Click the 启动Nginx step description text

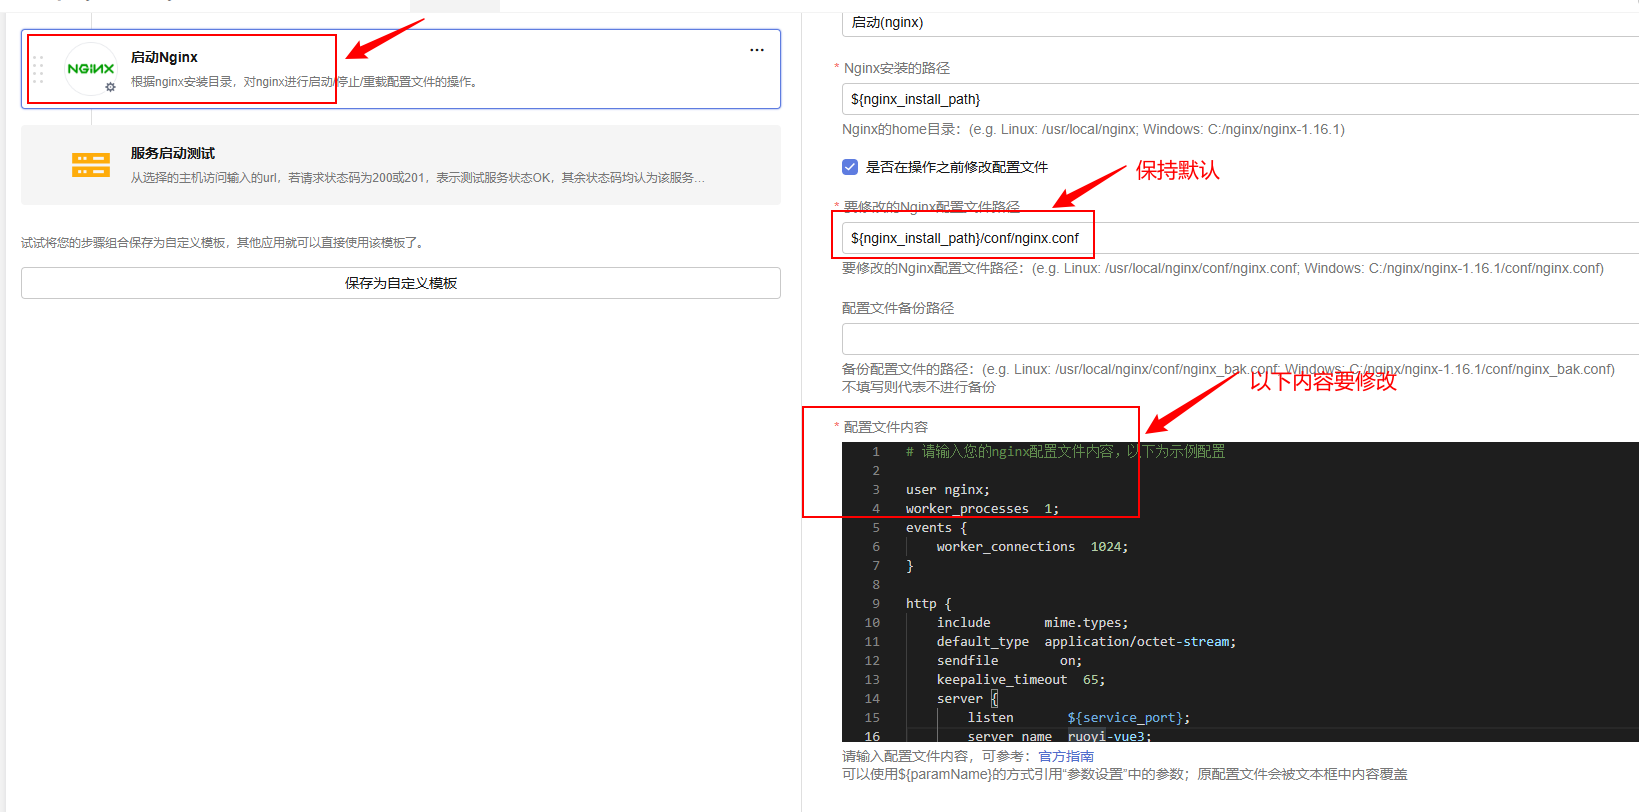(306, 82)
